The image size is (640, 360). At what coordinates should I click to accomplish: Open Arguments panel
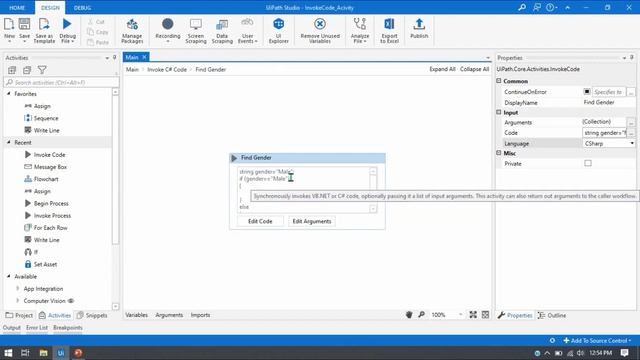pyautogui.click(x=169, y=315)
